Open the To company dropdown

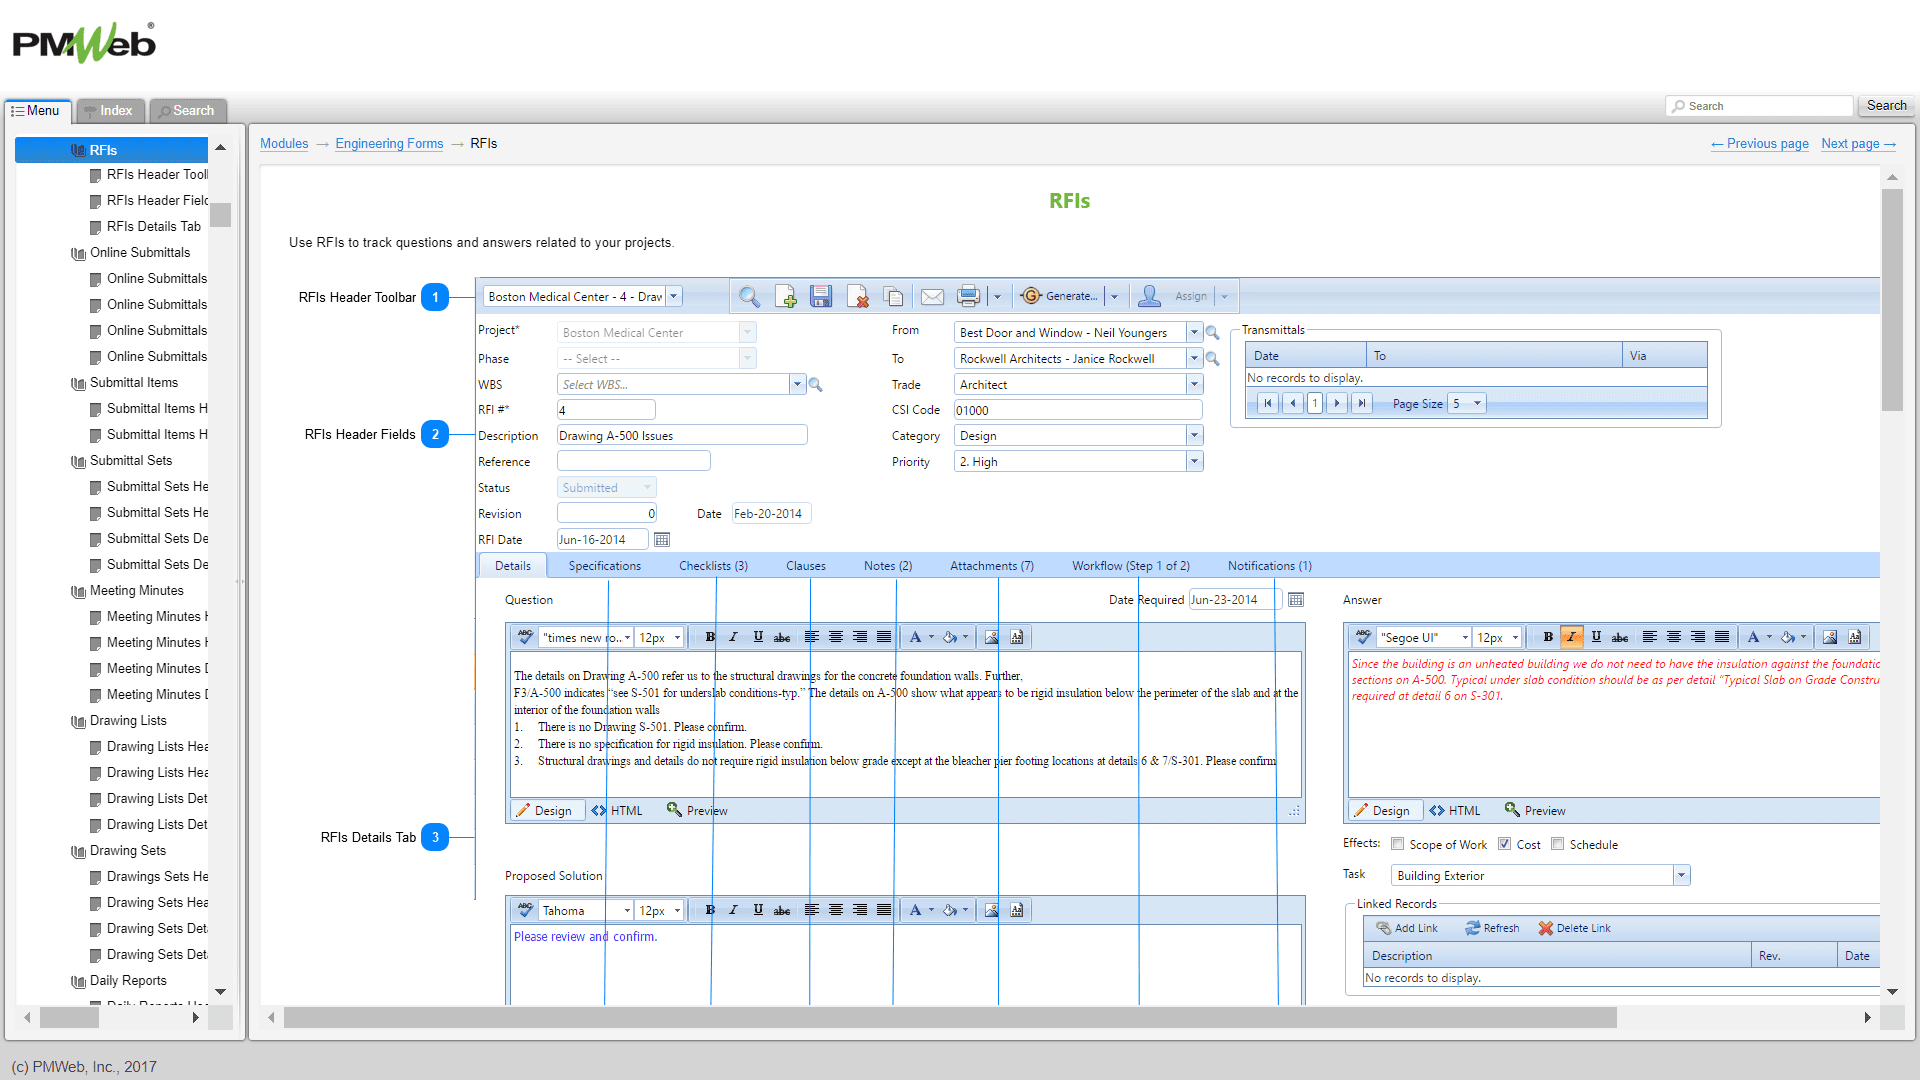click(1194, 359)
